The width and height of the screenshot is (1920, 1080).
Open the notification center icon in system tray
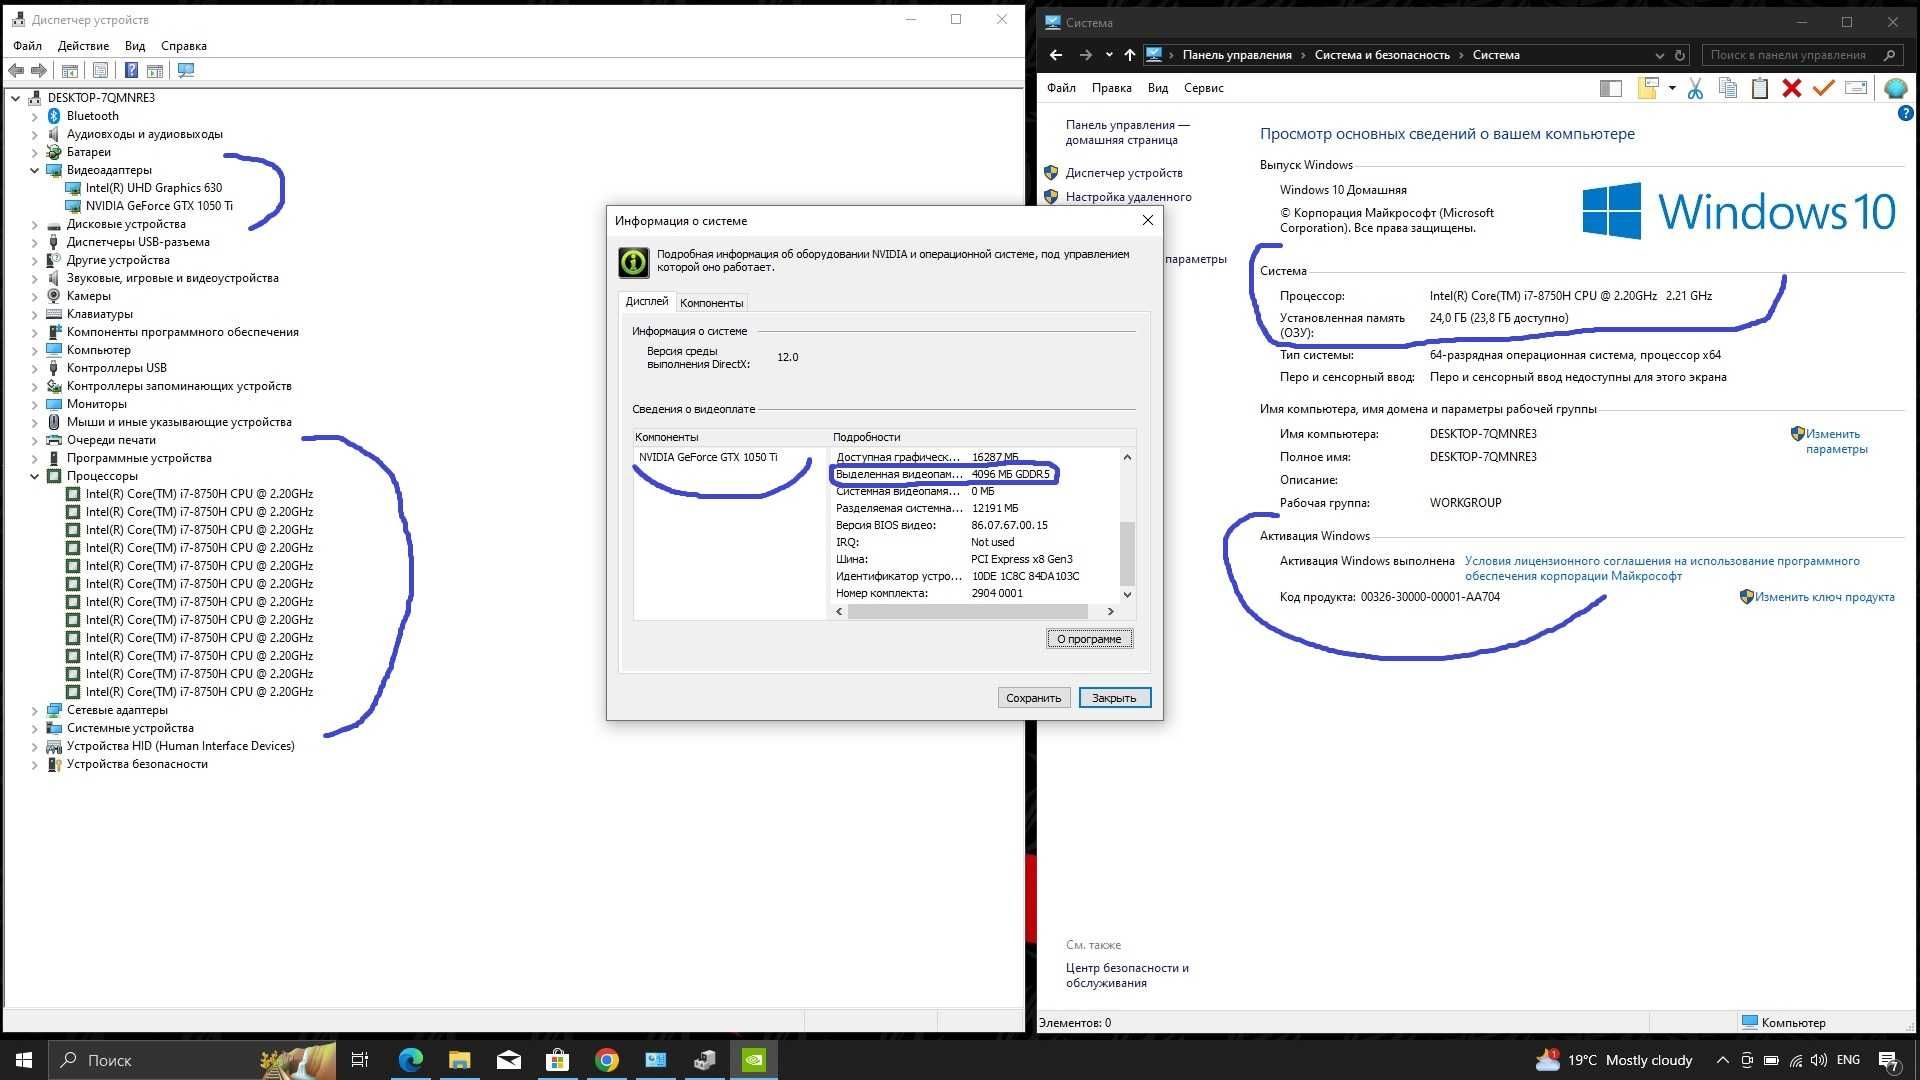(1888, 1060)
